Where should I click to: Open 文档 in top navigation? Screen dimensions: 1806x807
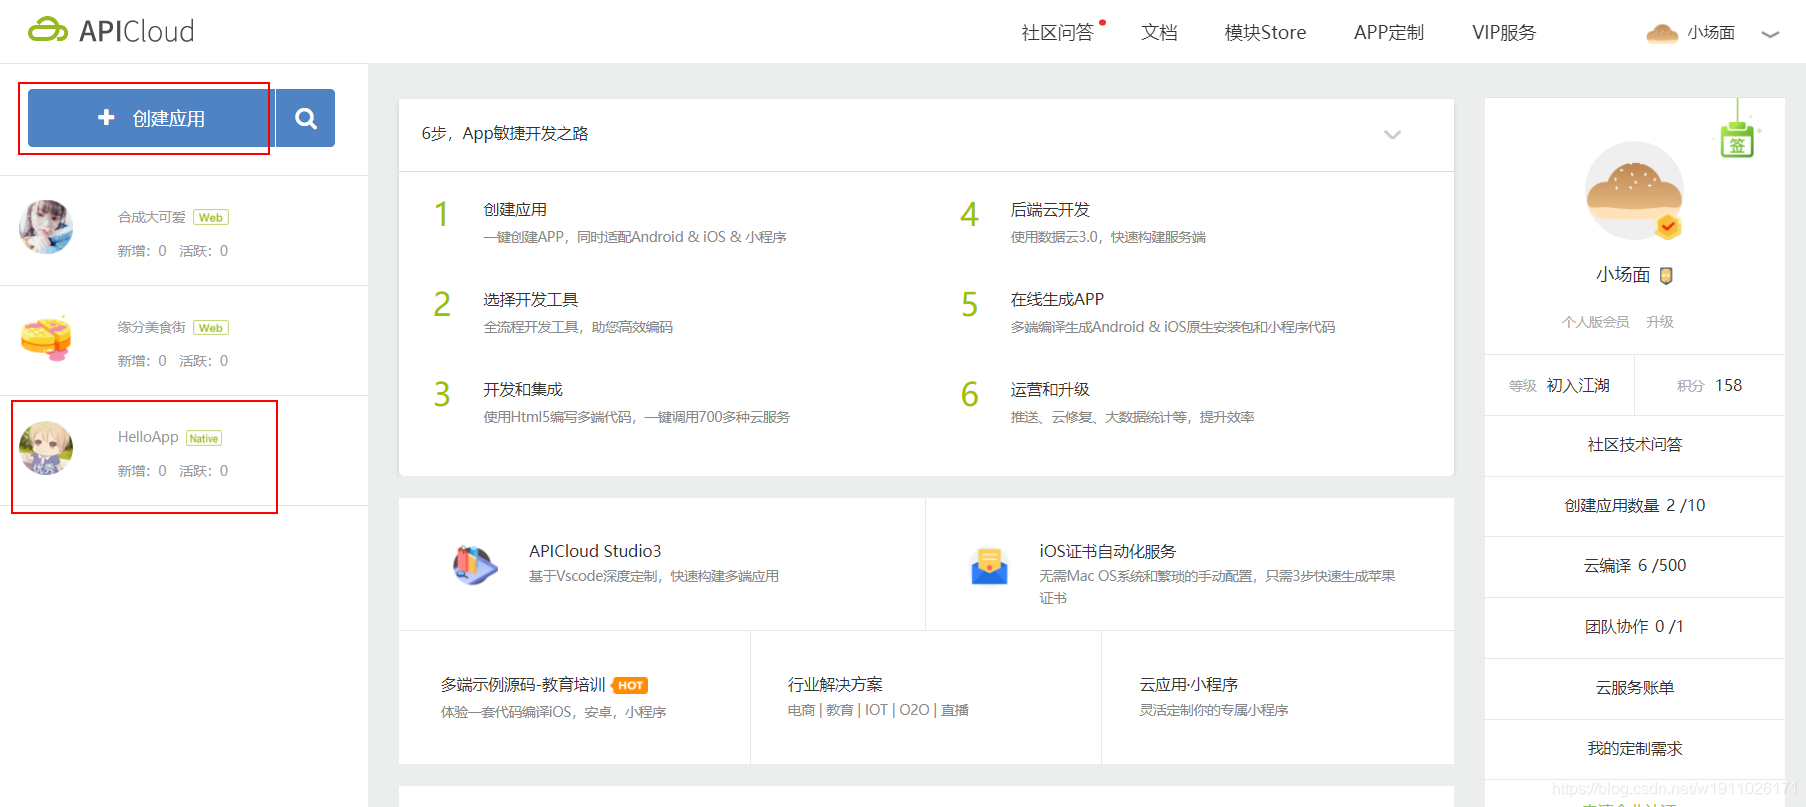pos(1159,32)
